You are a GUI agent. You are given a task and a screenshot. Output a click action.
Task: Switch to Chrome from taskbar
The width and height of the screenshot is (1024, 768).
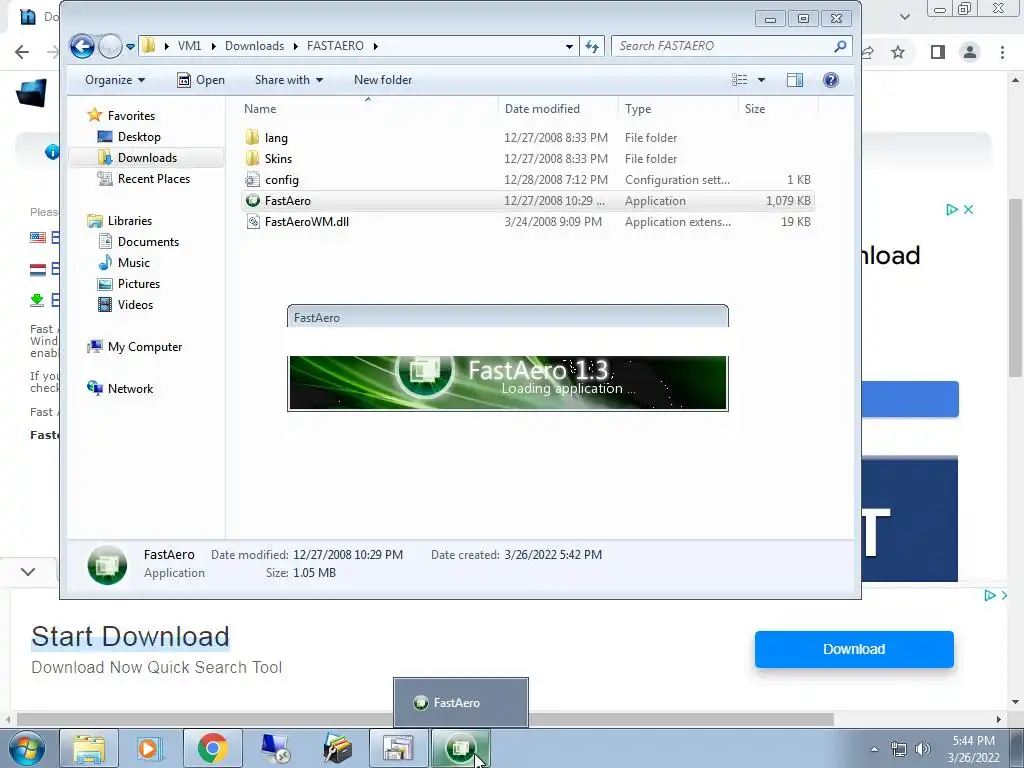(212, 748)
